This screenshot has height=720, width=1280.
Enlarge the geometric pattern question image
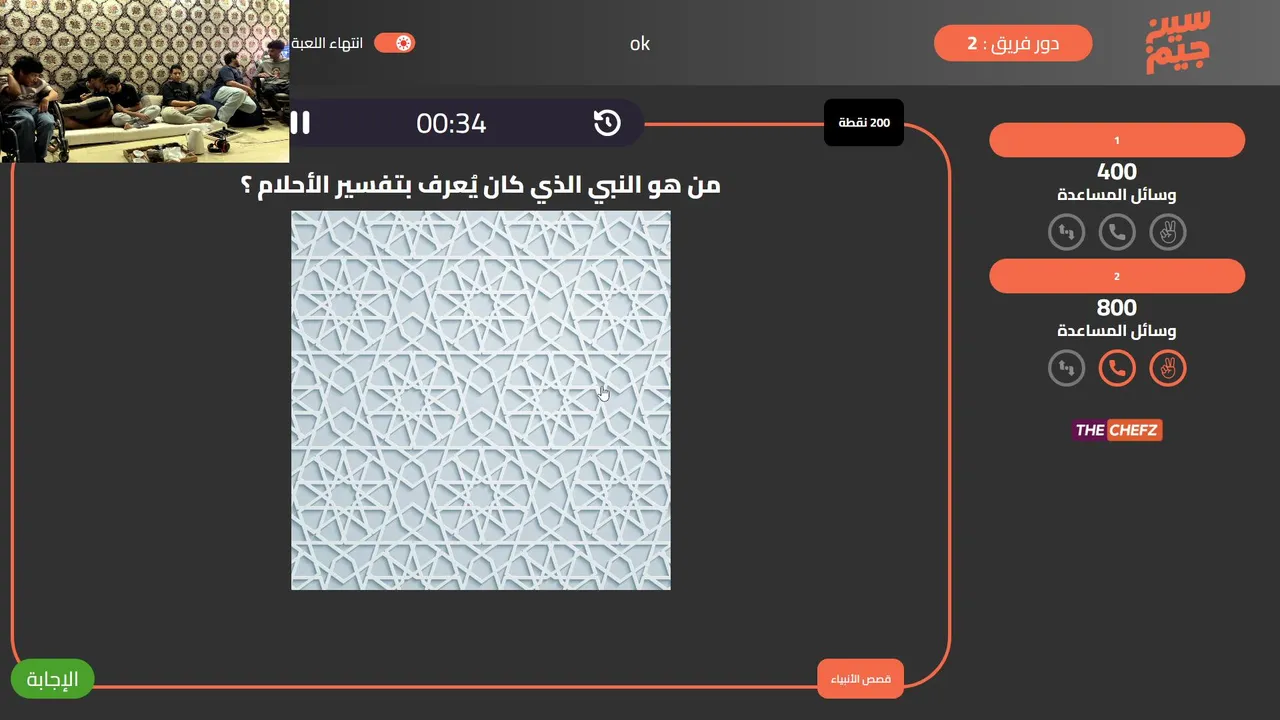click(x=481, y=400)
